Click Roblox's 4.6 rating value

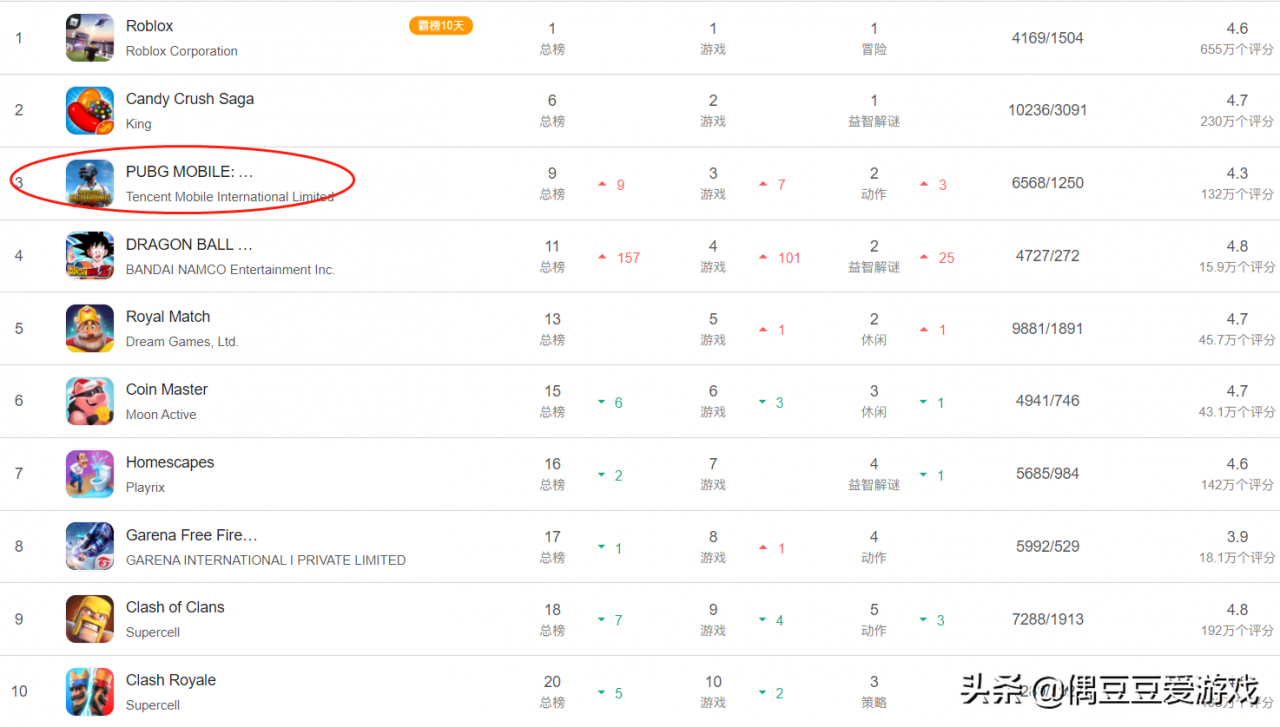1237,29
